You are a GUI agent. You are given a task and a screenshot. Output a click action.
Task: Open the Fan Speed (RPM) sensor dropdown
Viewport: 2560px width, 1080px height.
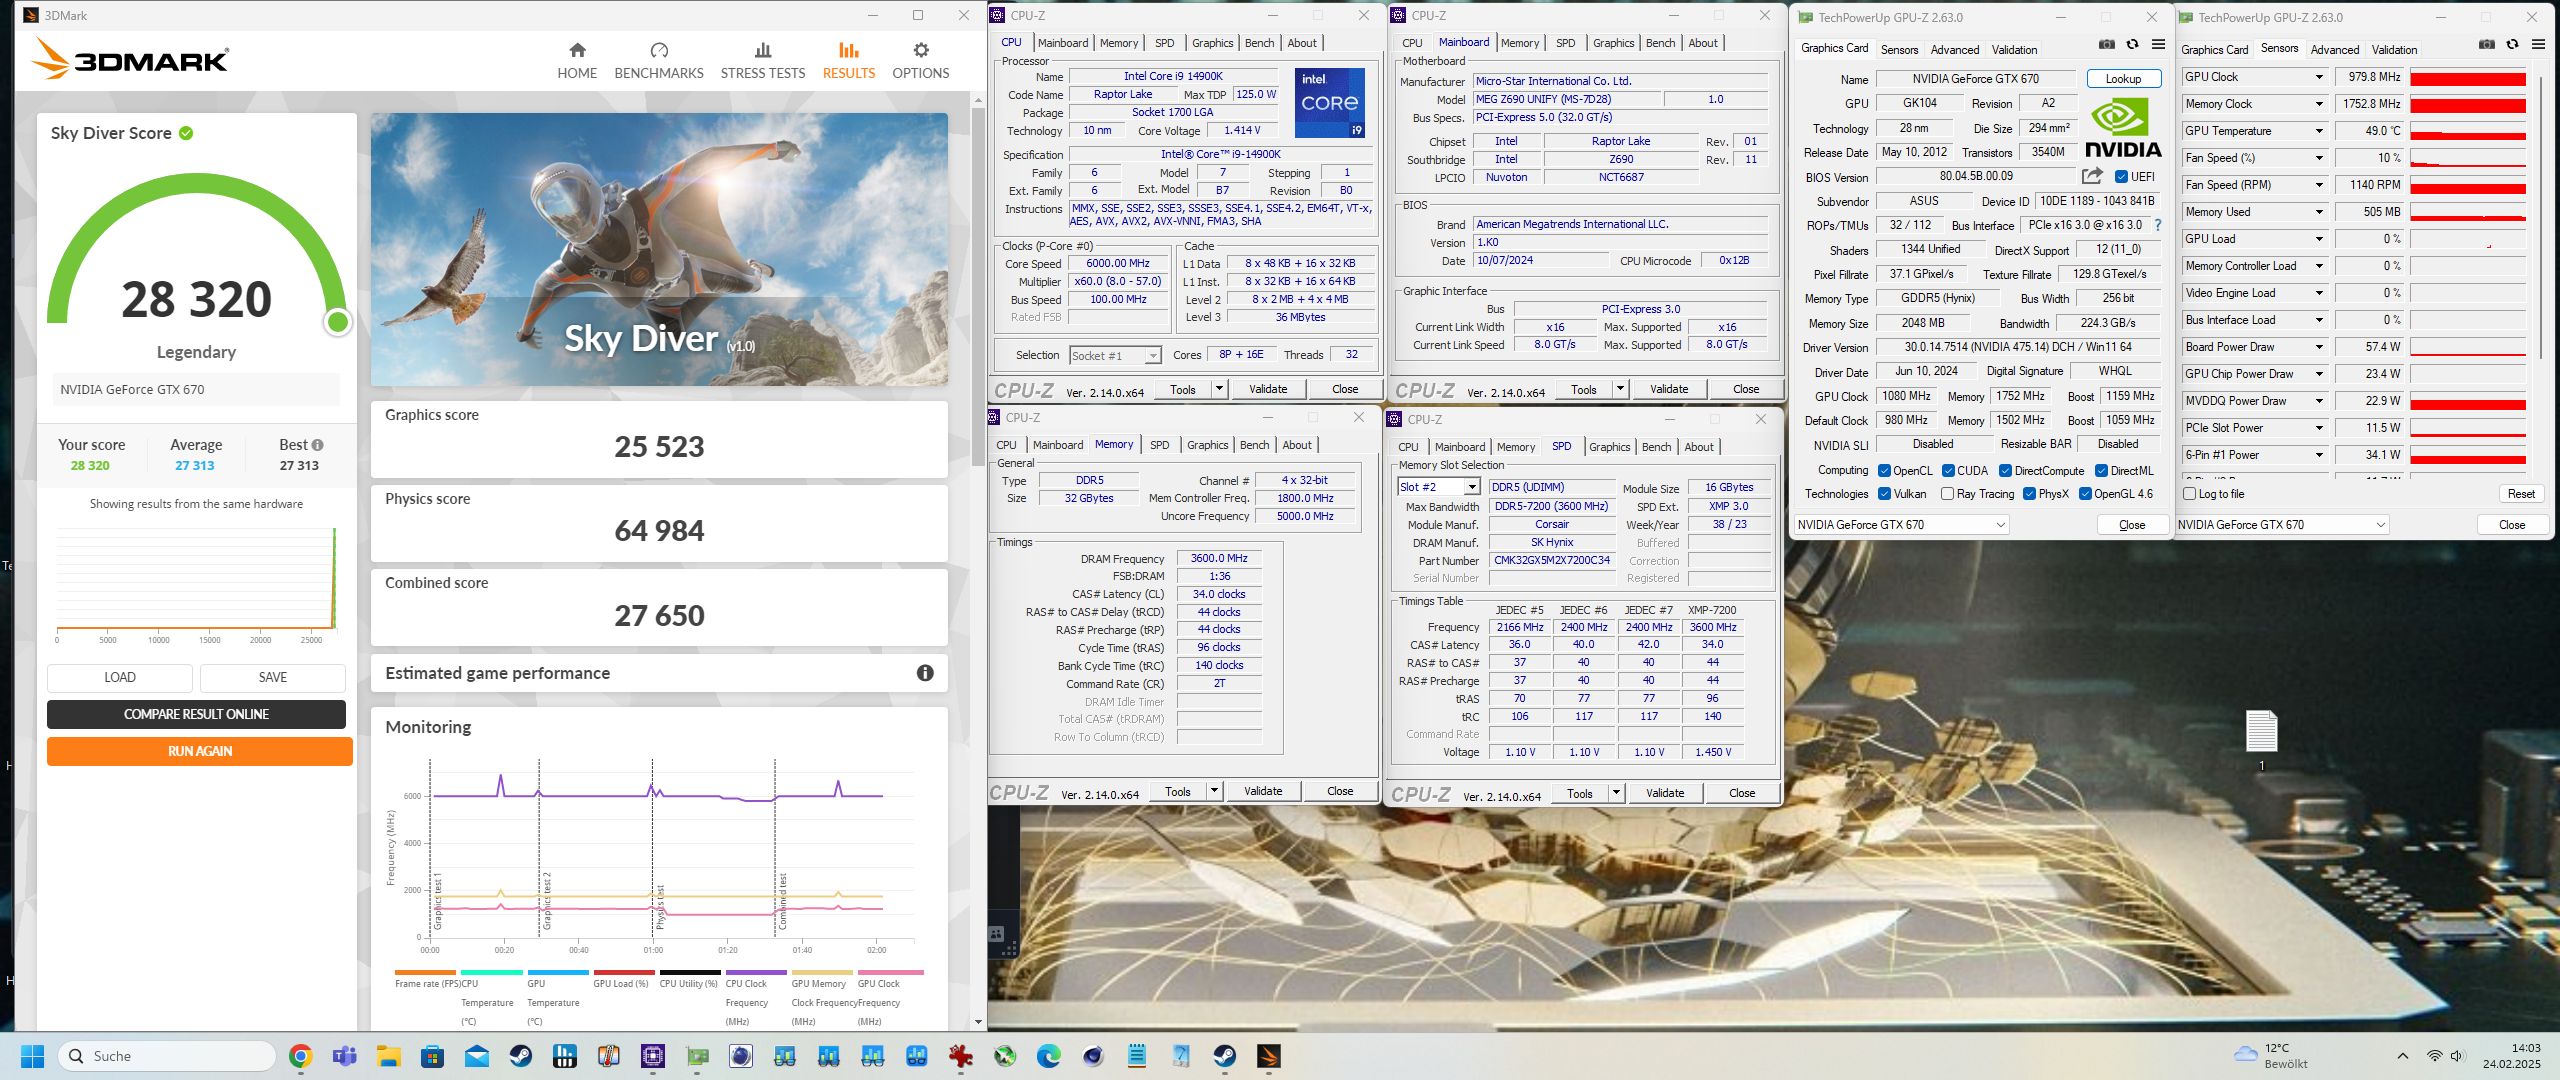pyautogui.click(x=2319, y=185)
